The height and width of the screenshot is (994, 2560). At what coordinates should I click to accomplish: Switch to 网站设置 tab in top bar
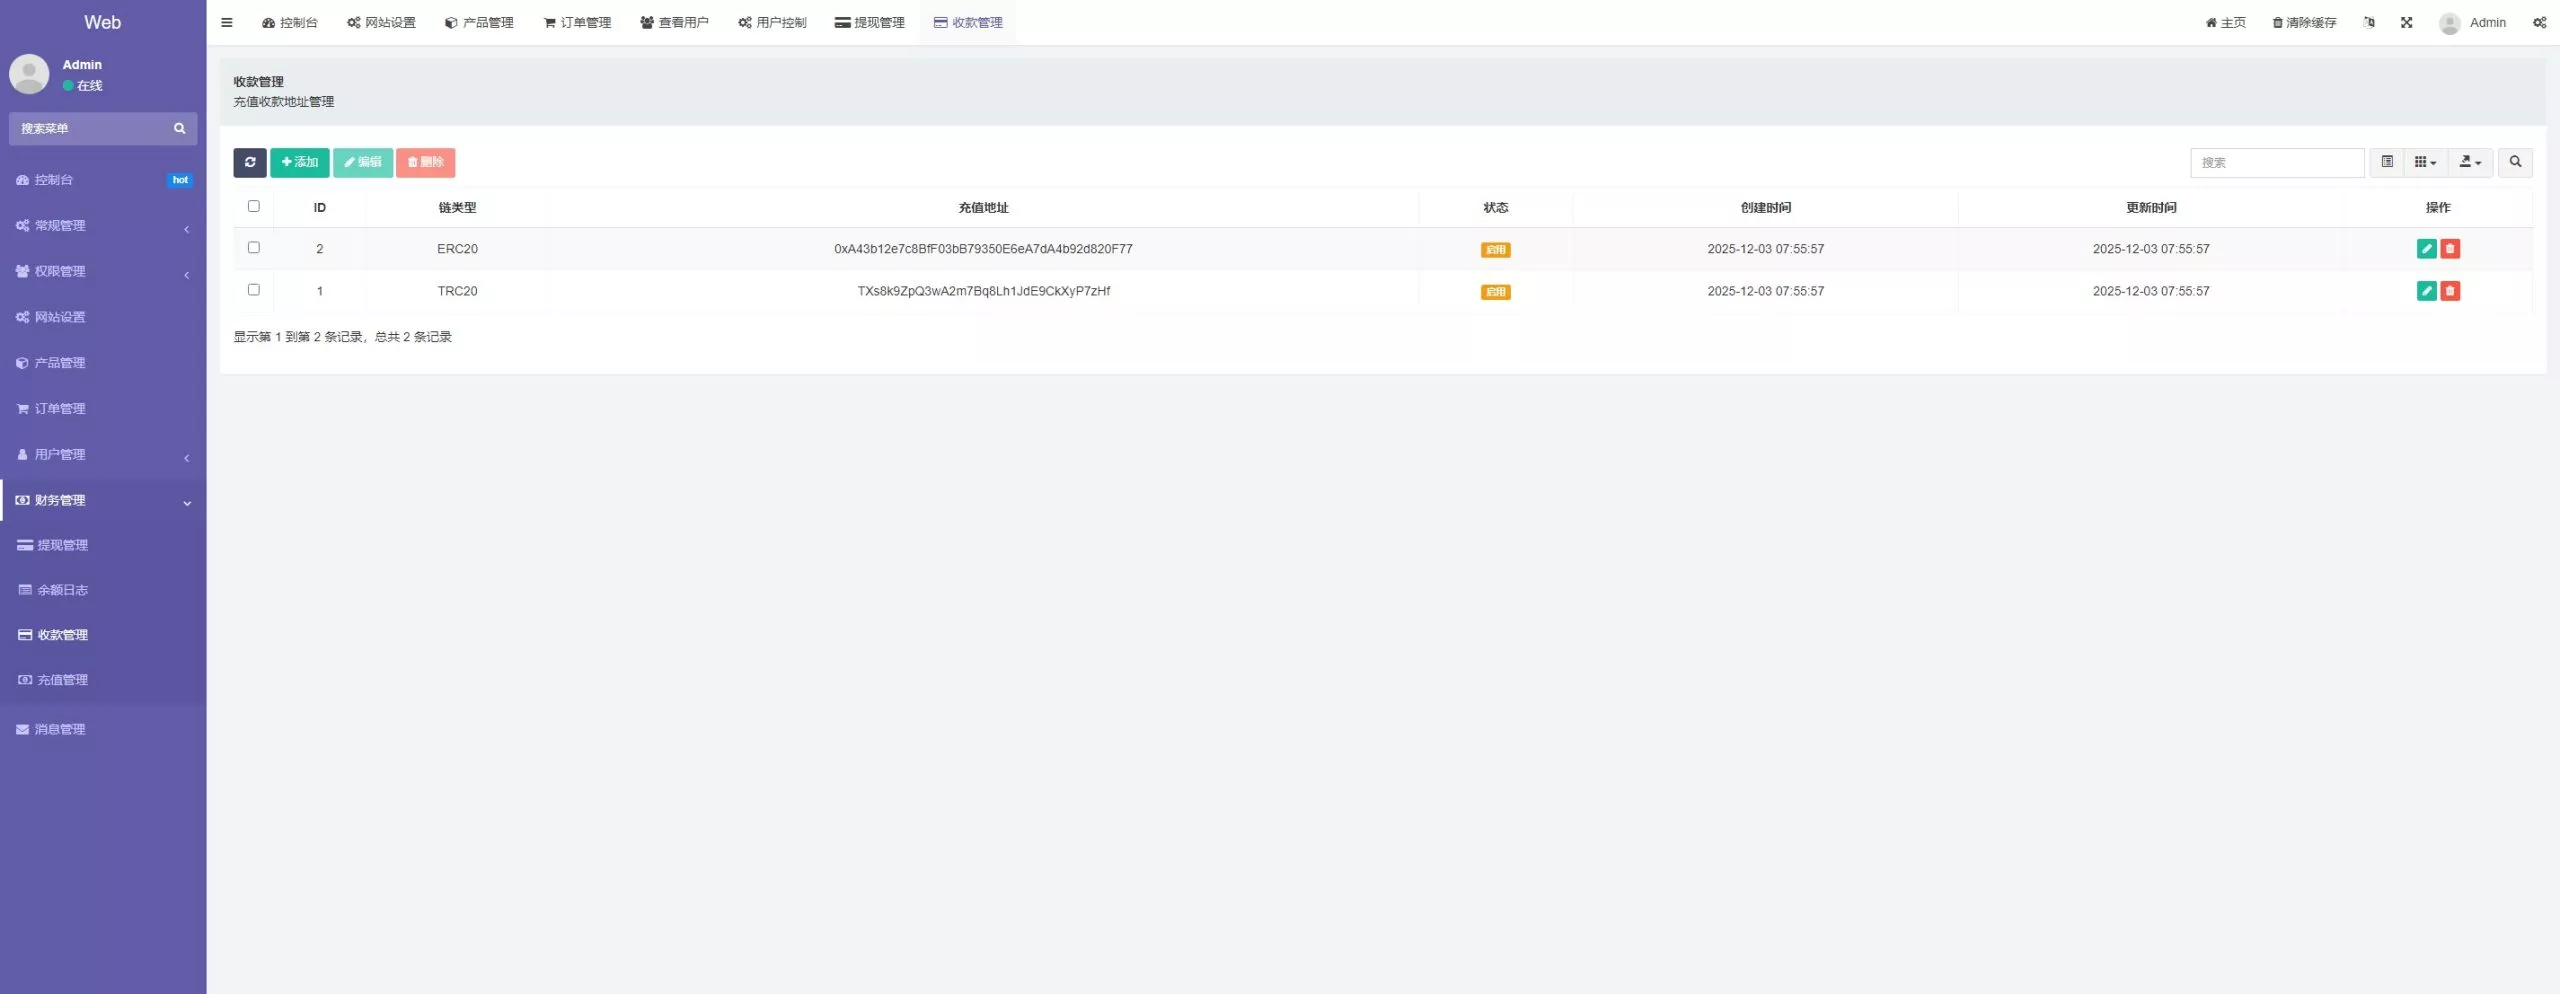[x=381, y=22]
